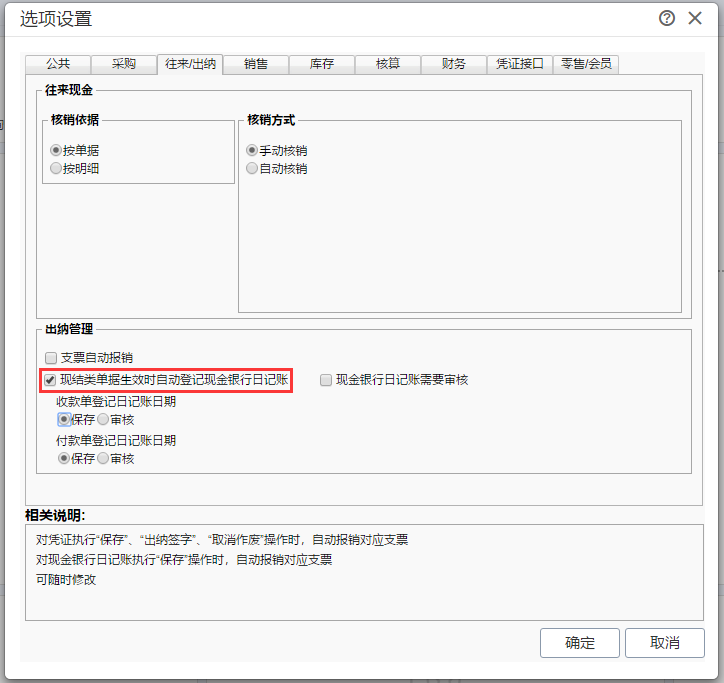Open the 零售/会员 tab
Image resolution: width=724 pixels, height=683 pixels.
(x=586, y=64)
